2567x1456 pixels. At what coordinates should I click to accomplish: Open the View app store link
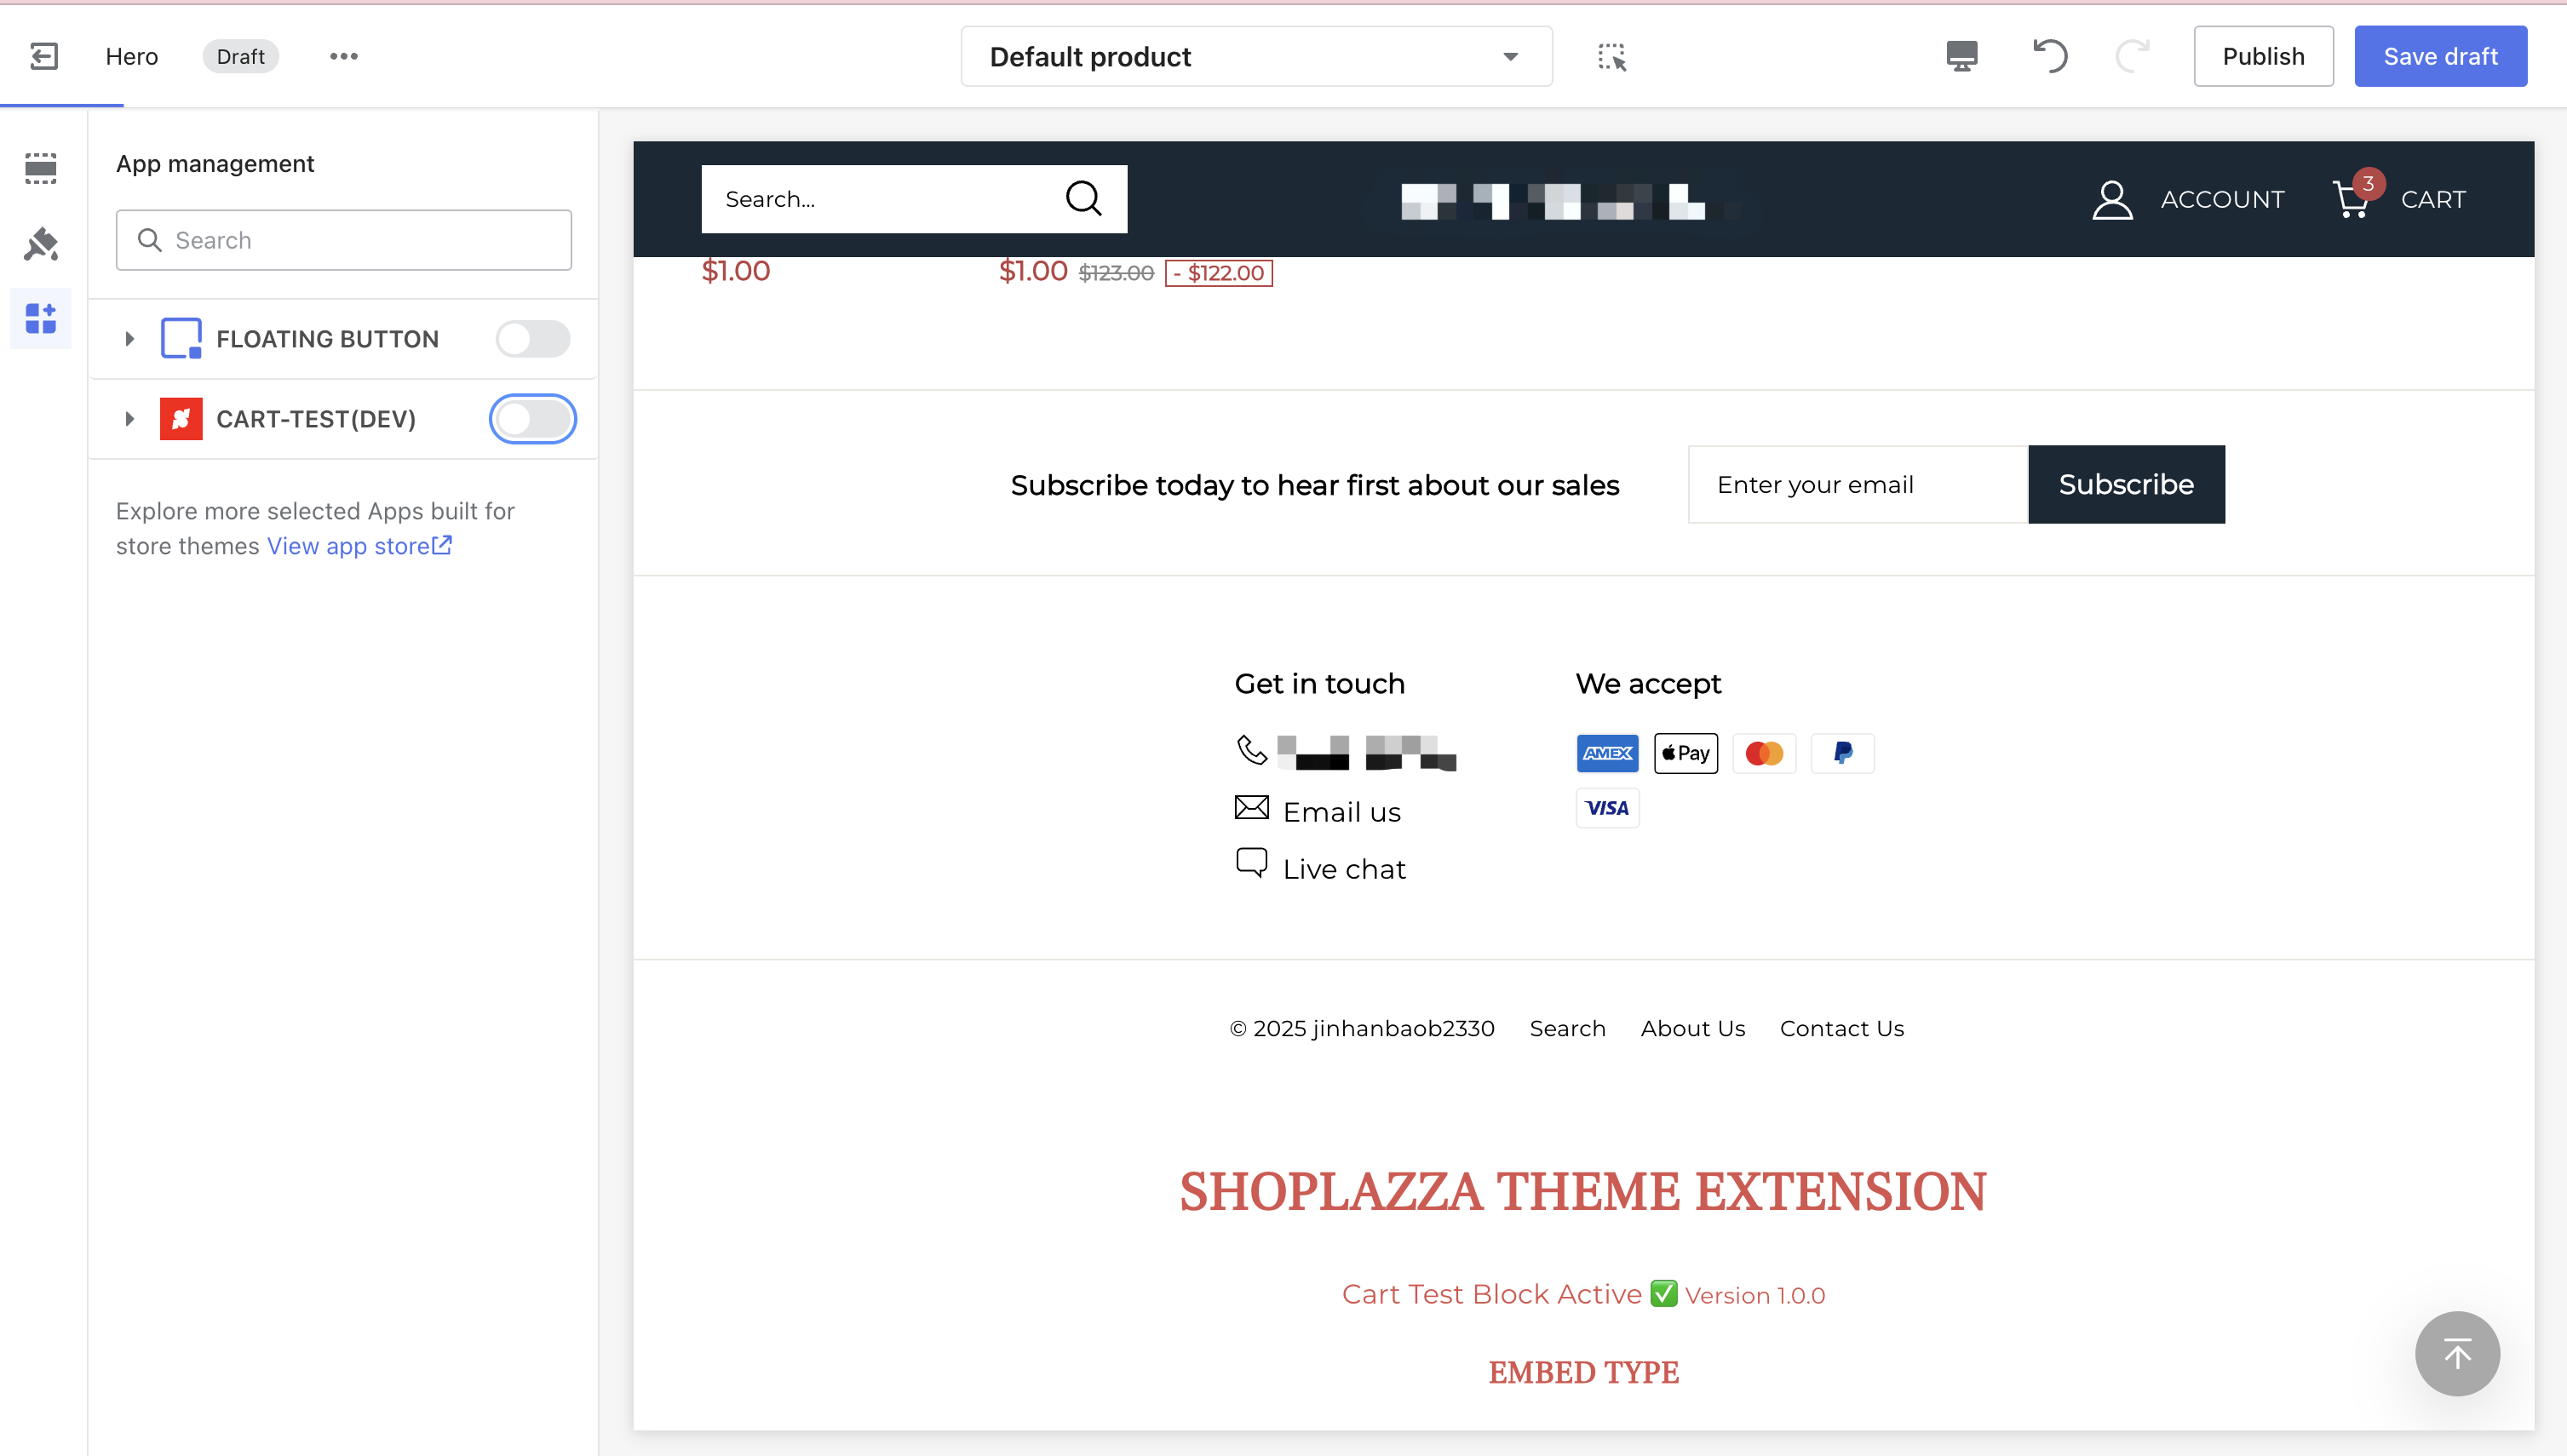(x=359, y=546)
